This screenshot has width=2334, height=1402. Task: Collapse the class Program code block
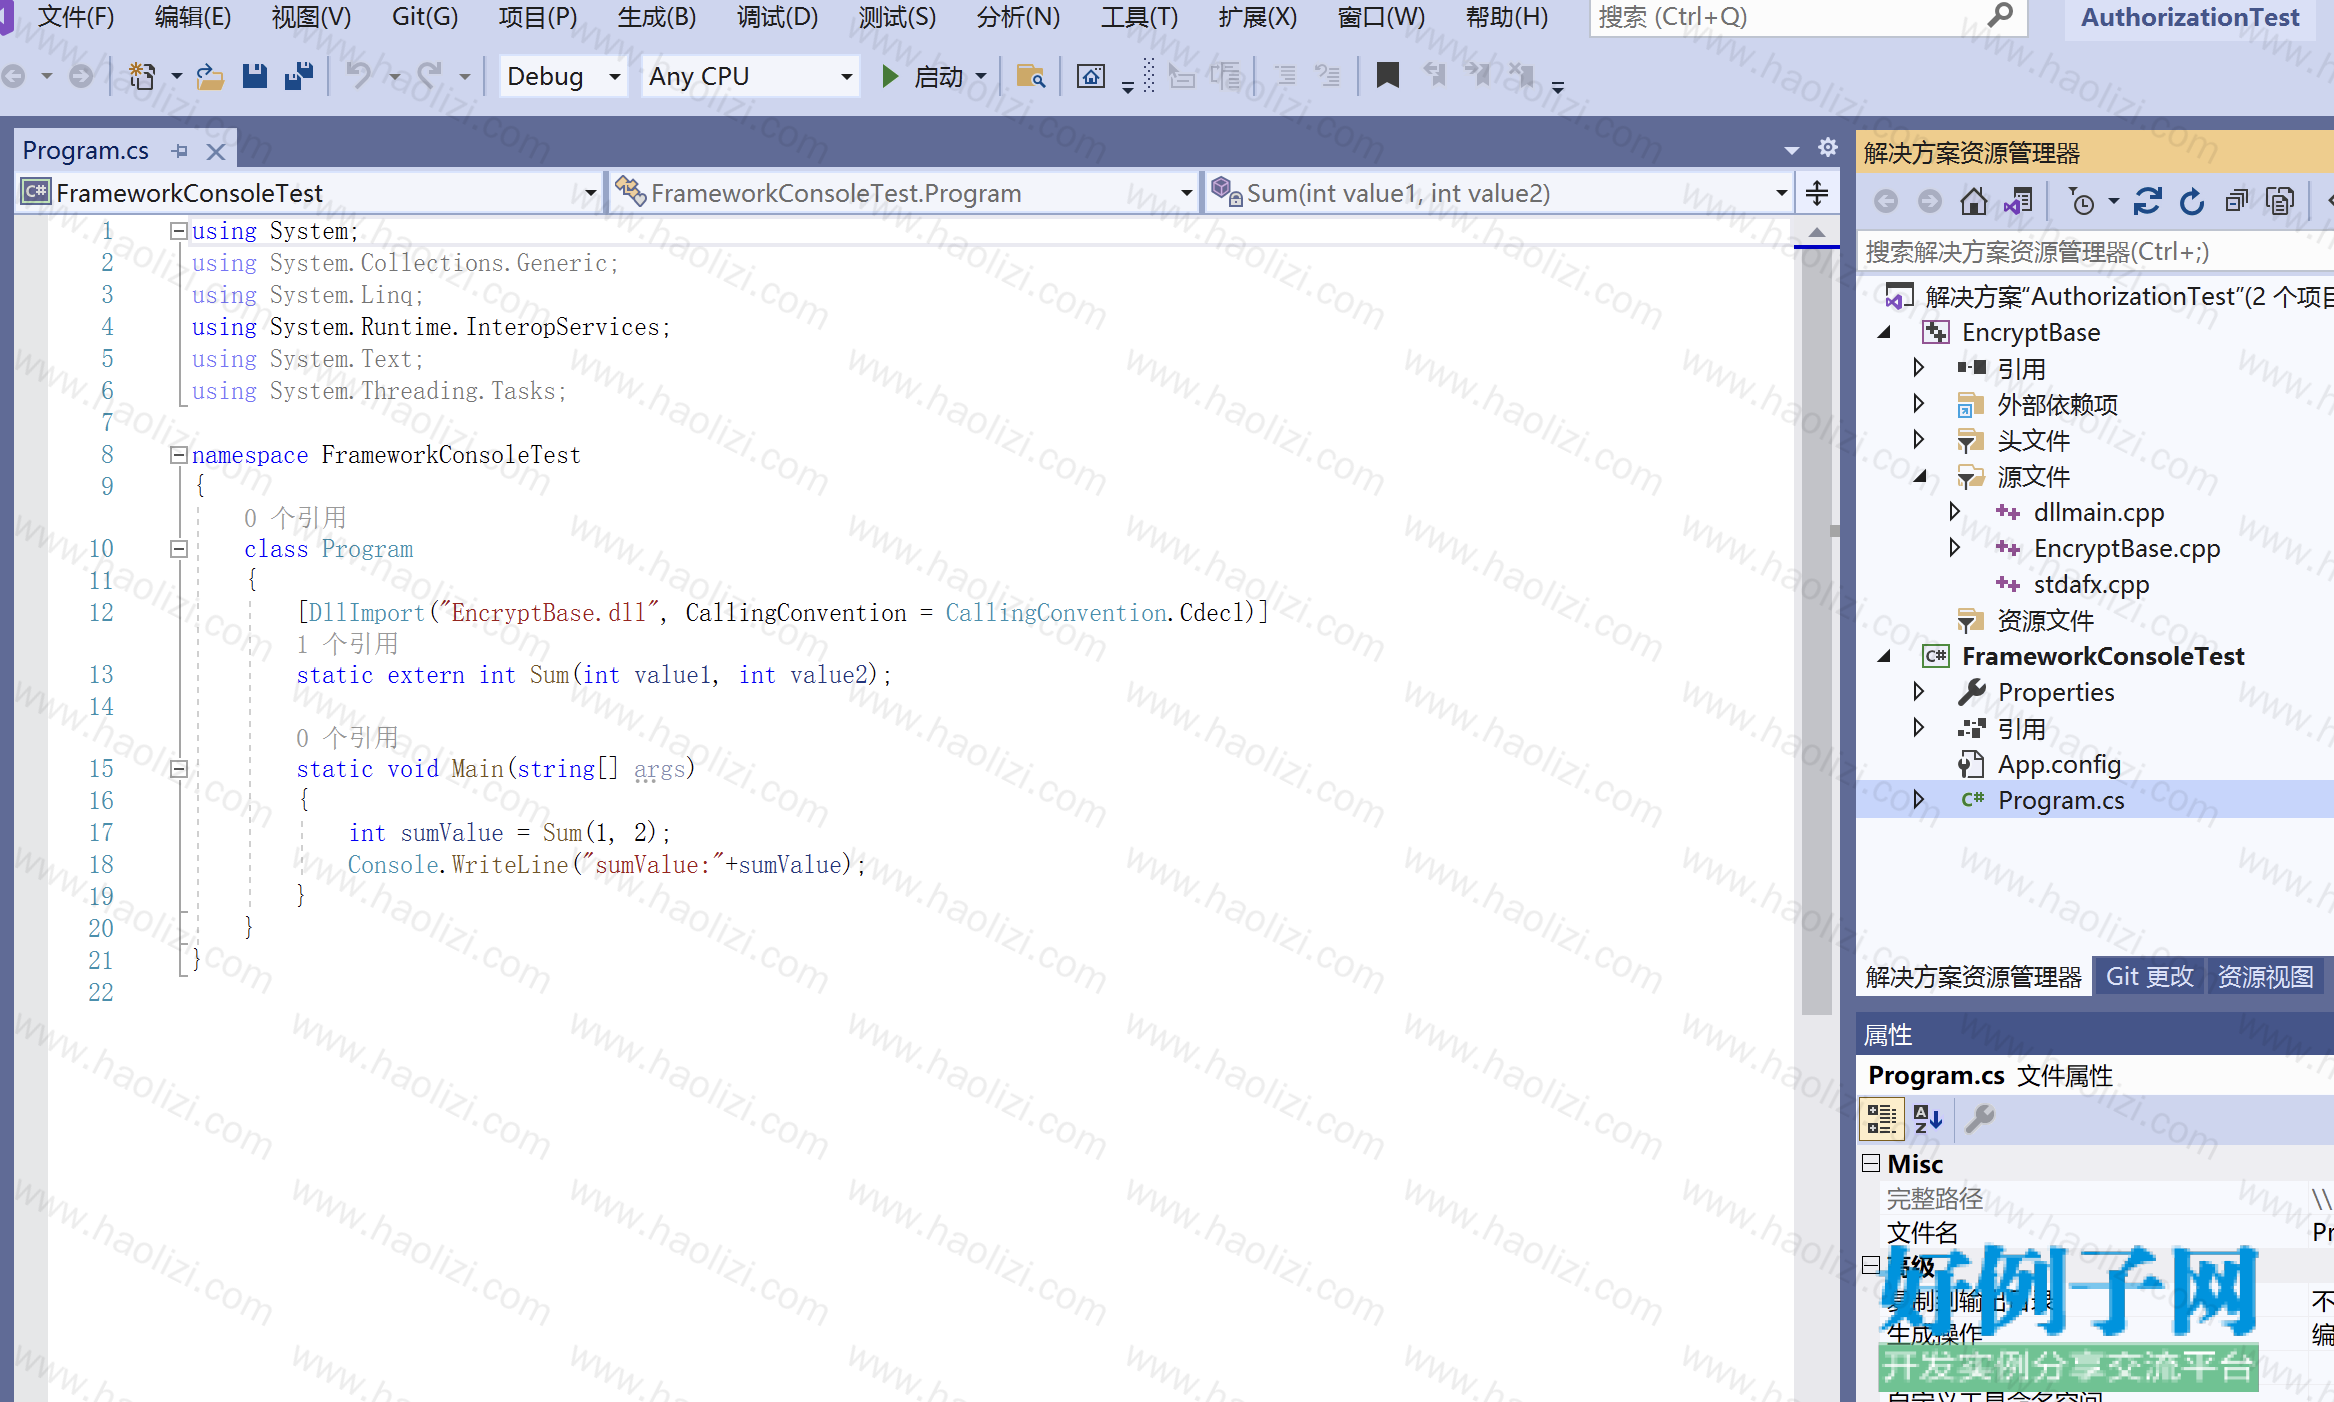pos(179,549)
